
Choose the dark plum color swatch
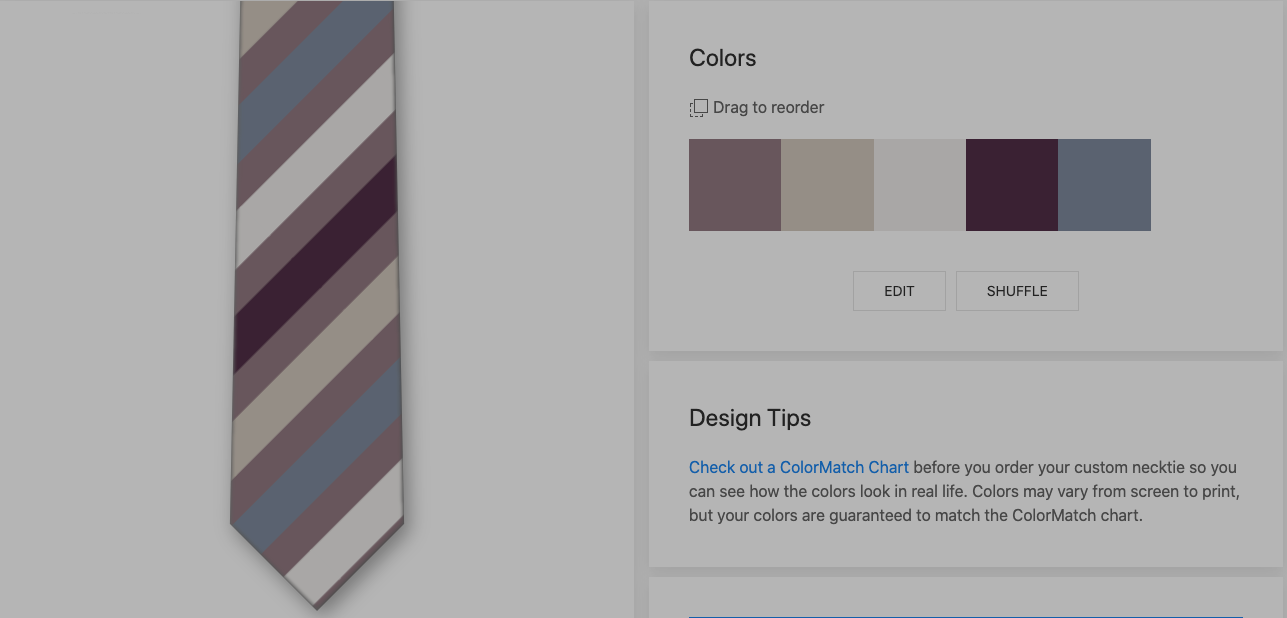[1012, 185]
